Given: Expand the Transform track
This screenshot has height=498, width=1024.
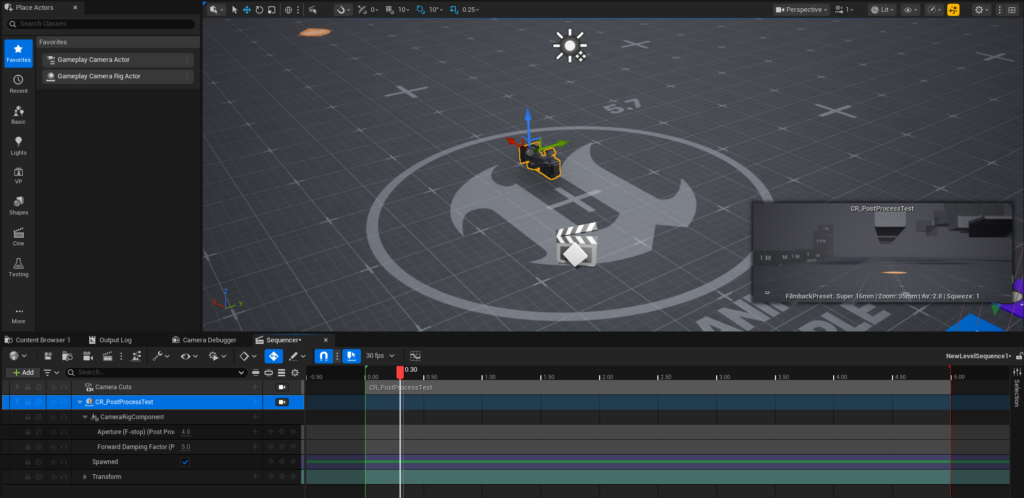Looking at the screenshot, I should (x=85, y=477).
